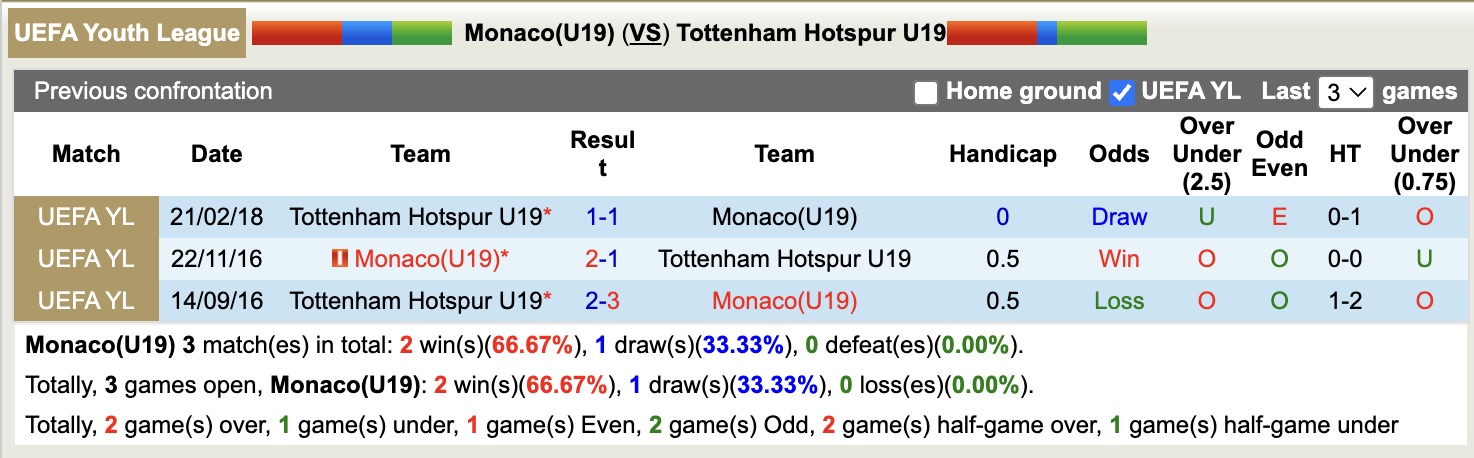1474x458 pixels.
Task: Click the red Monaco(U19) in the 14/09/16 row
Action: [784, 301]
